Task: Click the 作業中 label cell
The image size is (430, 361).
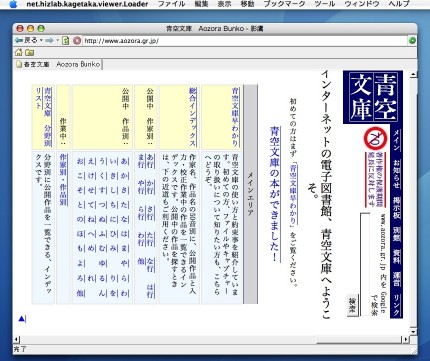Action: tap(63, 117)
